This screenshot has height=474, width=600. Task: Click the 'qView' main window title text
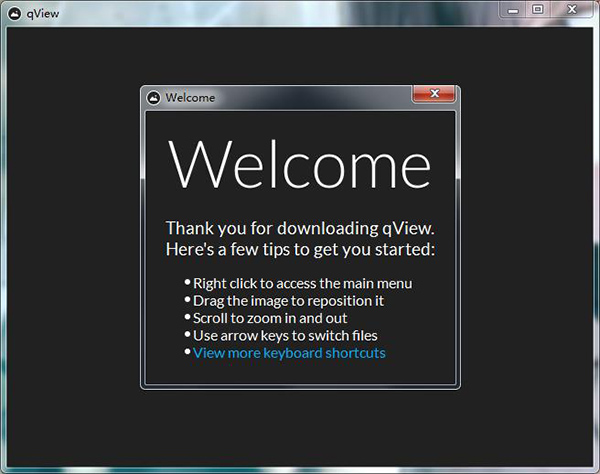(x=43, y=14)
